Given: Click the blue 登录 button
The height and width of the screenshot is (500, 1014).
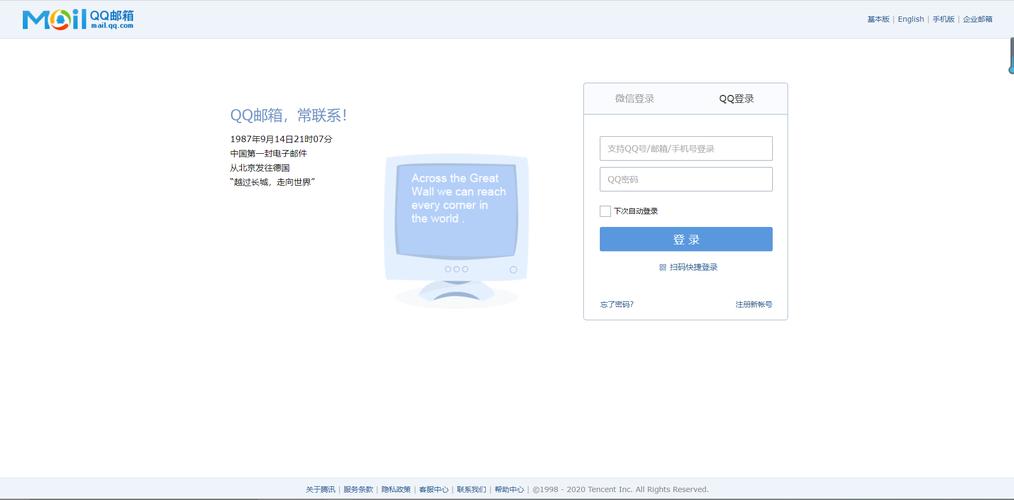Looking at the screenshot, I should [x=686, y=239].
